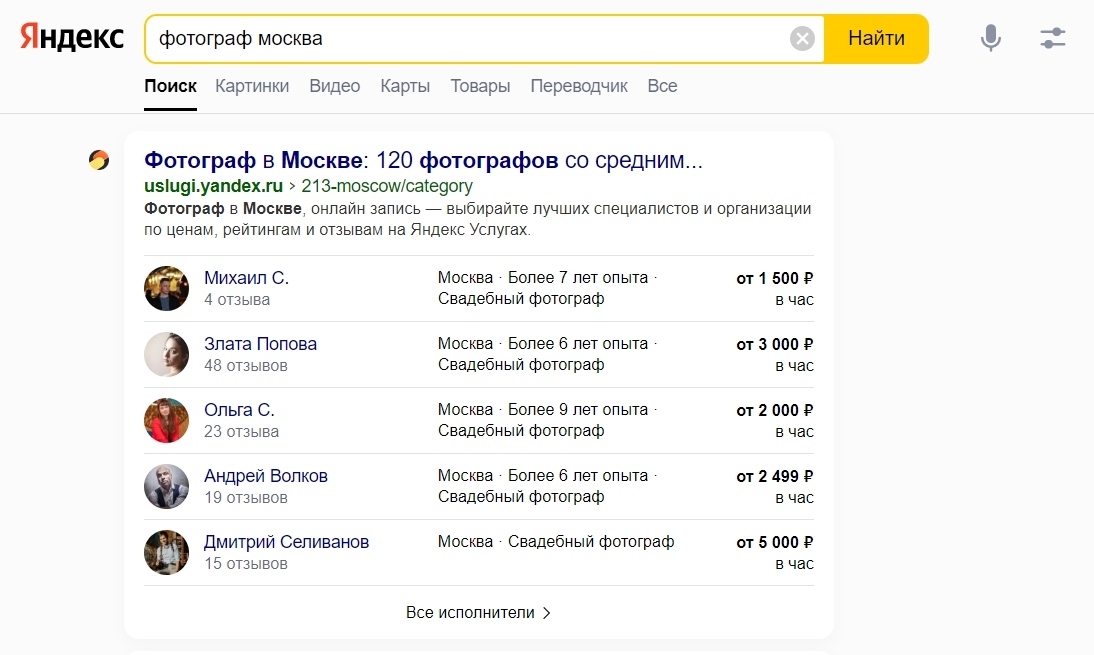Click the Yandex logo

pyautogui.click(x=72, y=39)
